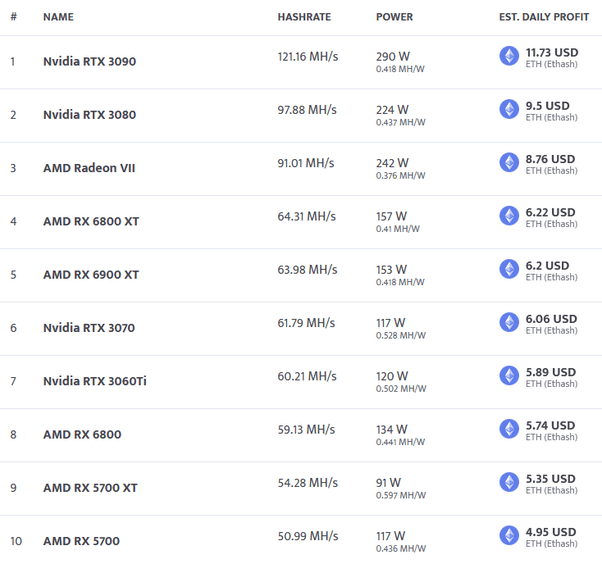The width and height of the screenshot is (602, 564).
Task: Click the NAME column header
Action: pos(58,17)
